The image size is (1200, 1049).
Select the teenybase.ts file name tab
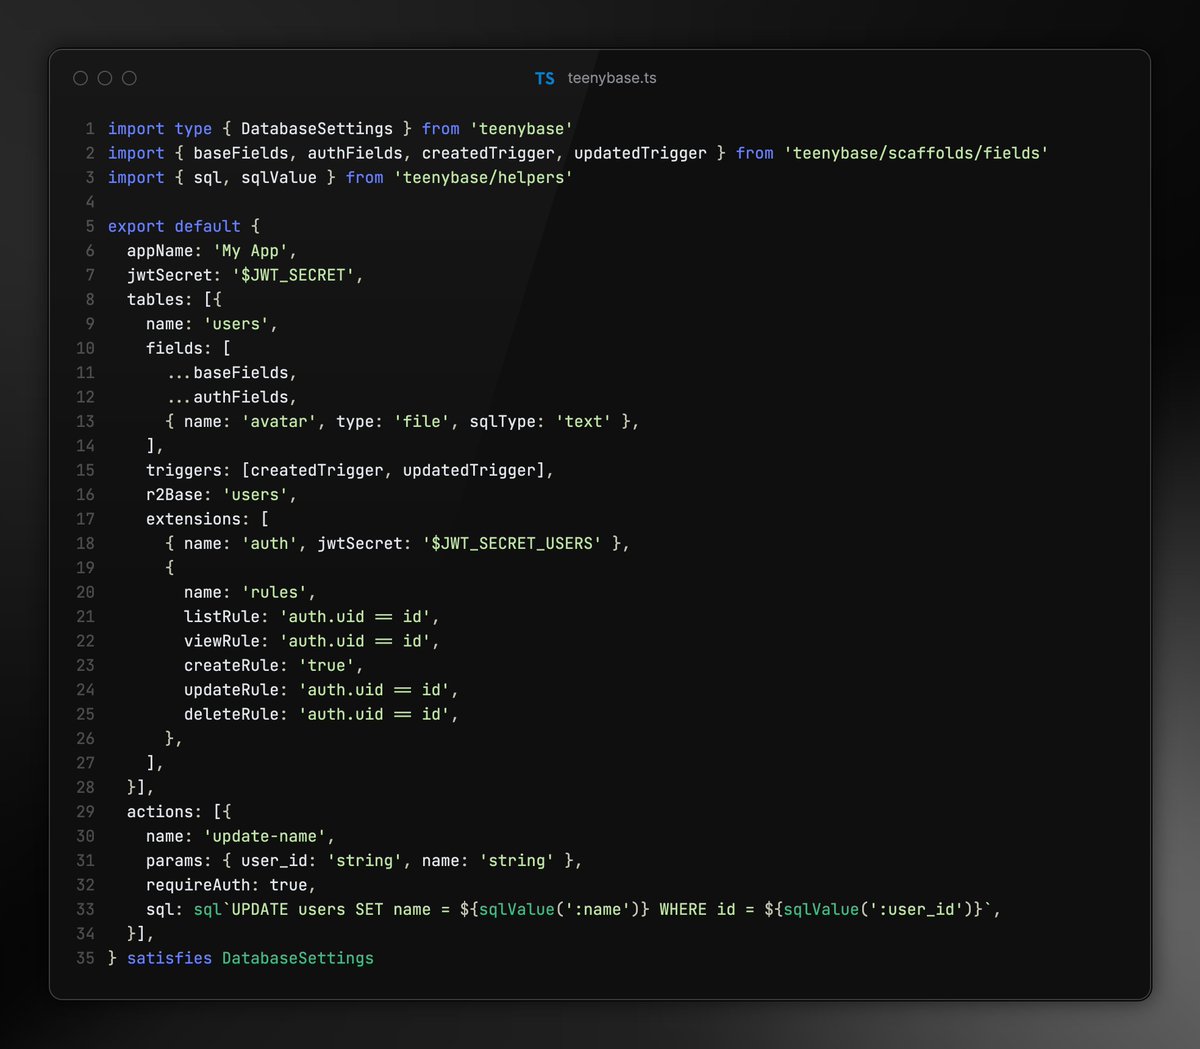612,78
